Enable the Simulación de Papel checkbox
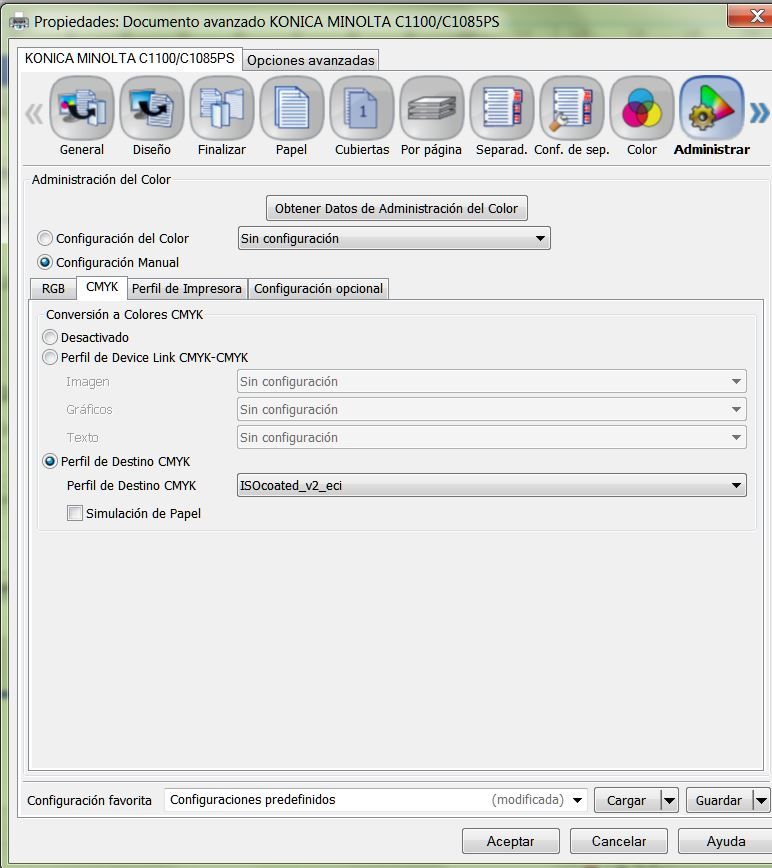Viewport: 772px width, 868px height. [75, 513]
